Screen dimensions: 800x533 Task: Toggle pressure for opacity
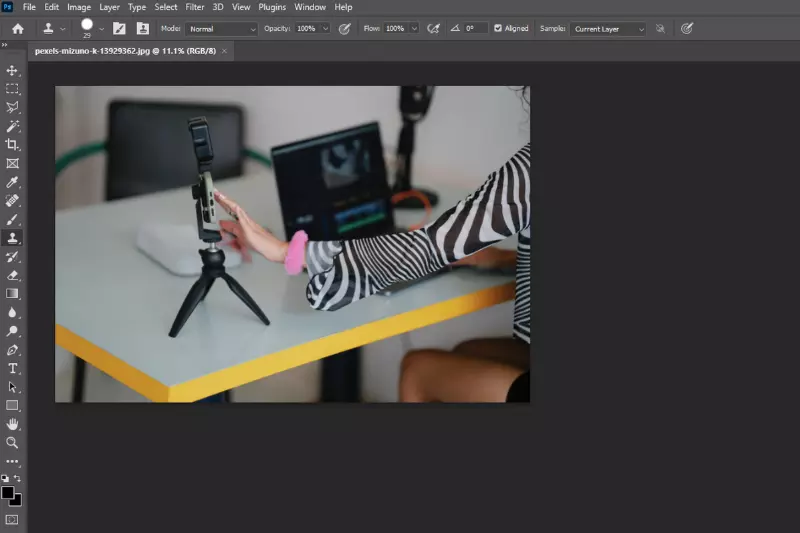(345, 29)
